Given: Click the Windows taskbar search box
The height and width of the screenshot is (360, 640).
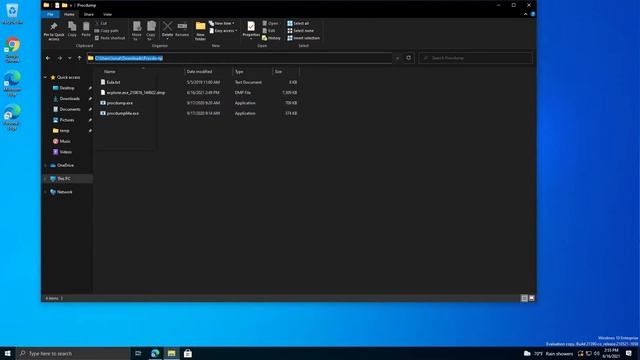Looking at the screenshot, I should click(x=73, y=353).
